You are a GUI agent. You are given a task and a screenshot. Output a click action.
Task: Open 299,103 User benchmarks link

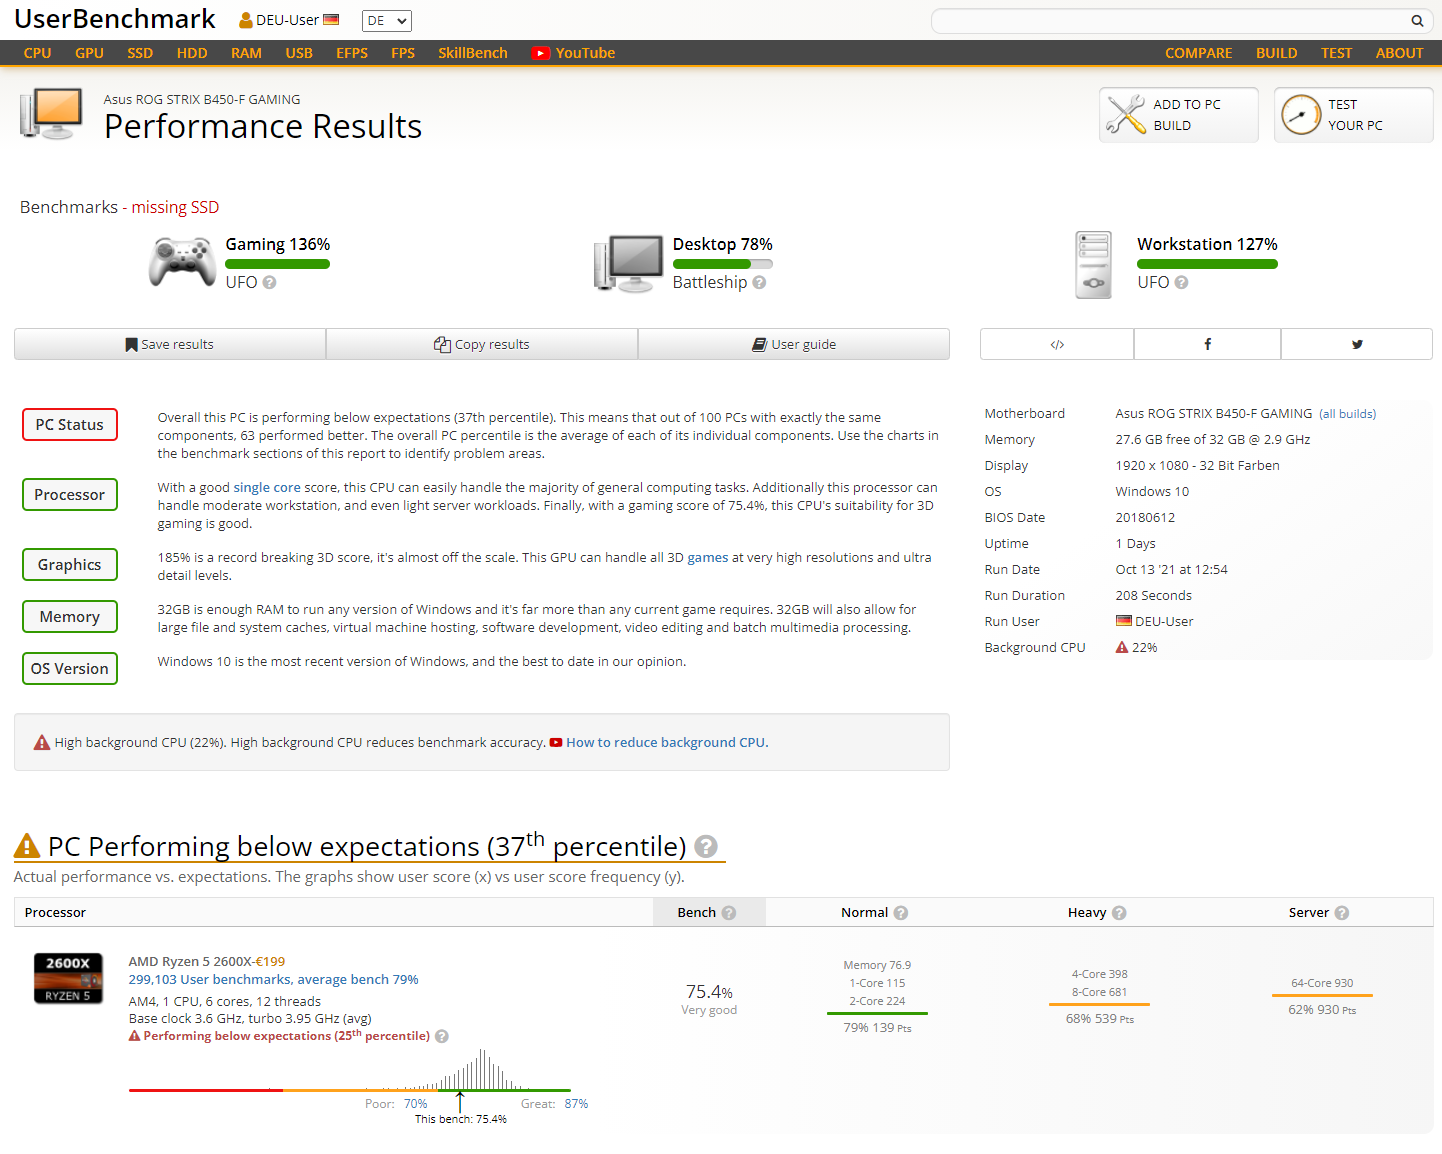click(x=273, y=980)
